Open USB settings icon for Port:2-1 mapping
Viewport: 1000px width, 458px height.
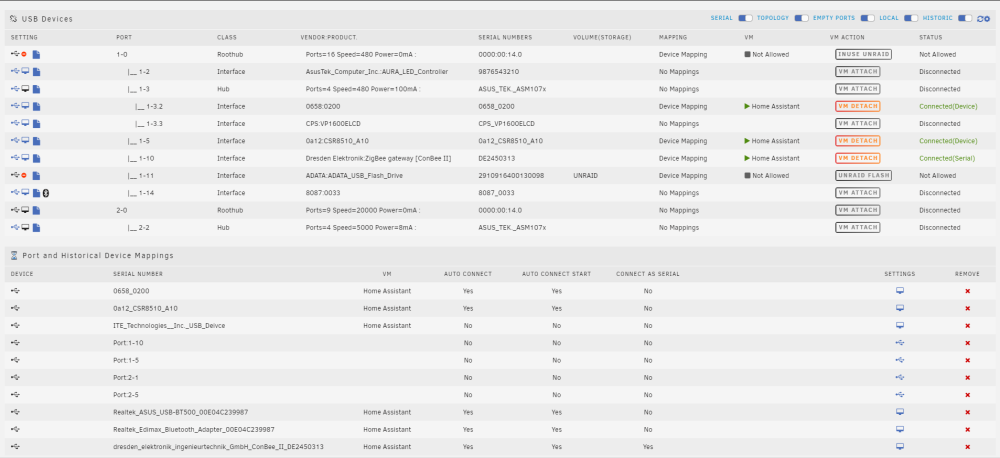[x=900, y=377]
